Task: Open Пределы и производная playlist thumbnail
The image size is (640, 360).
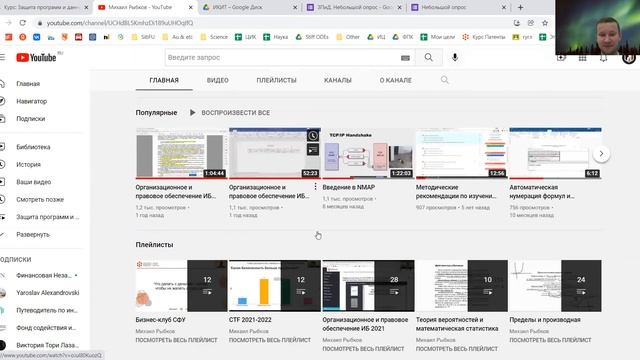Action: click(555, 286)
